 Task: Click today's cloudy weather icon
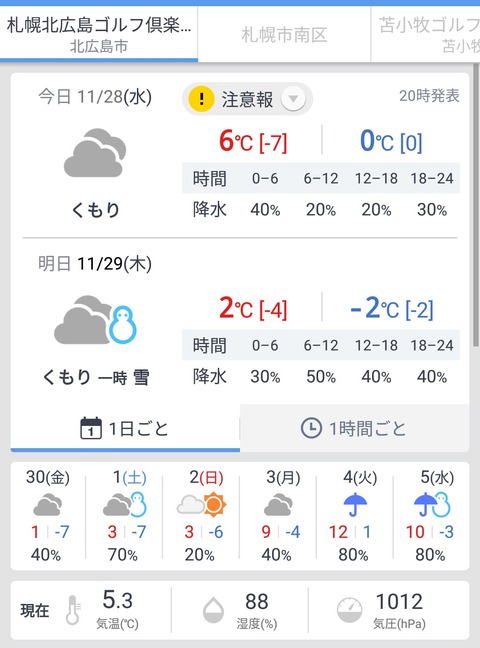95,153
